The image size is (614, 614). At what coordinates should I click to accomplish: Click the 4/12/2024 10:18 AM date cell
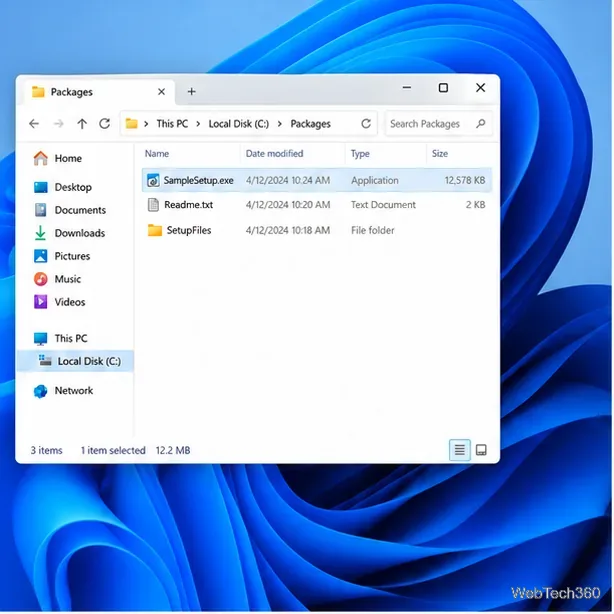tap(288, 230)
